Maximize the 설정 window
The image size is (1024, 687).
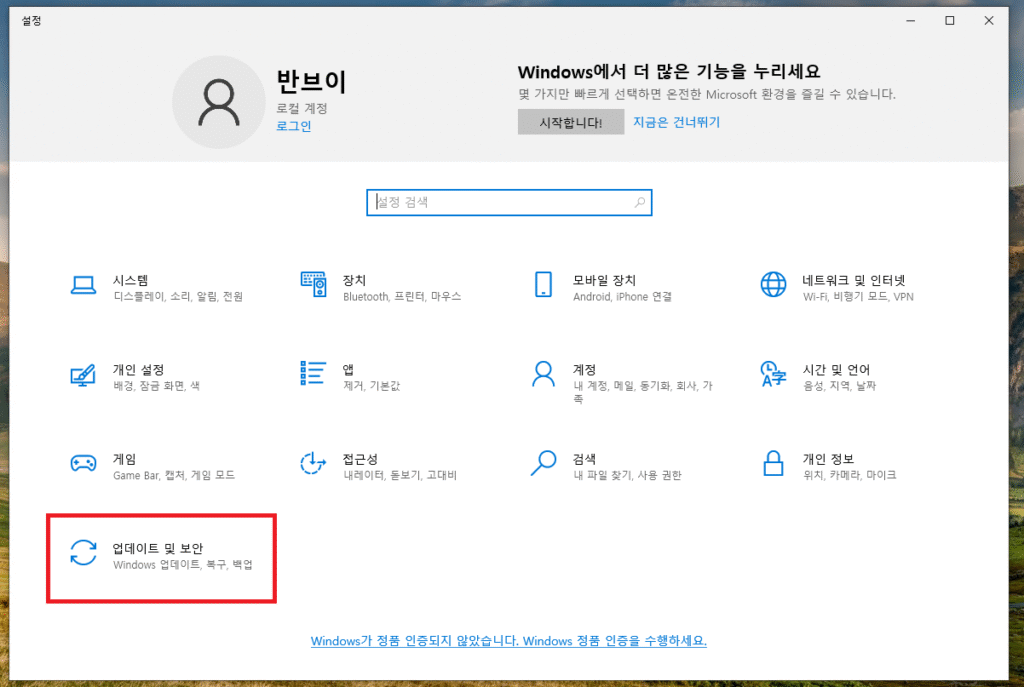pos(950,21)
